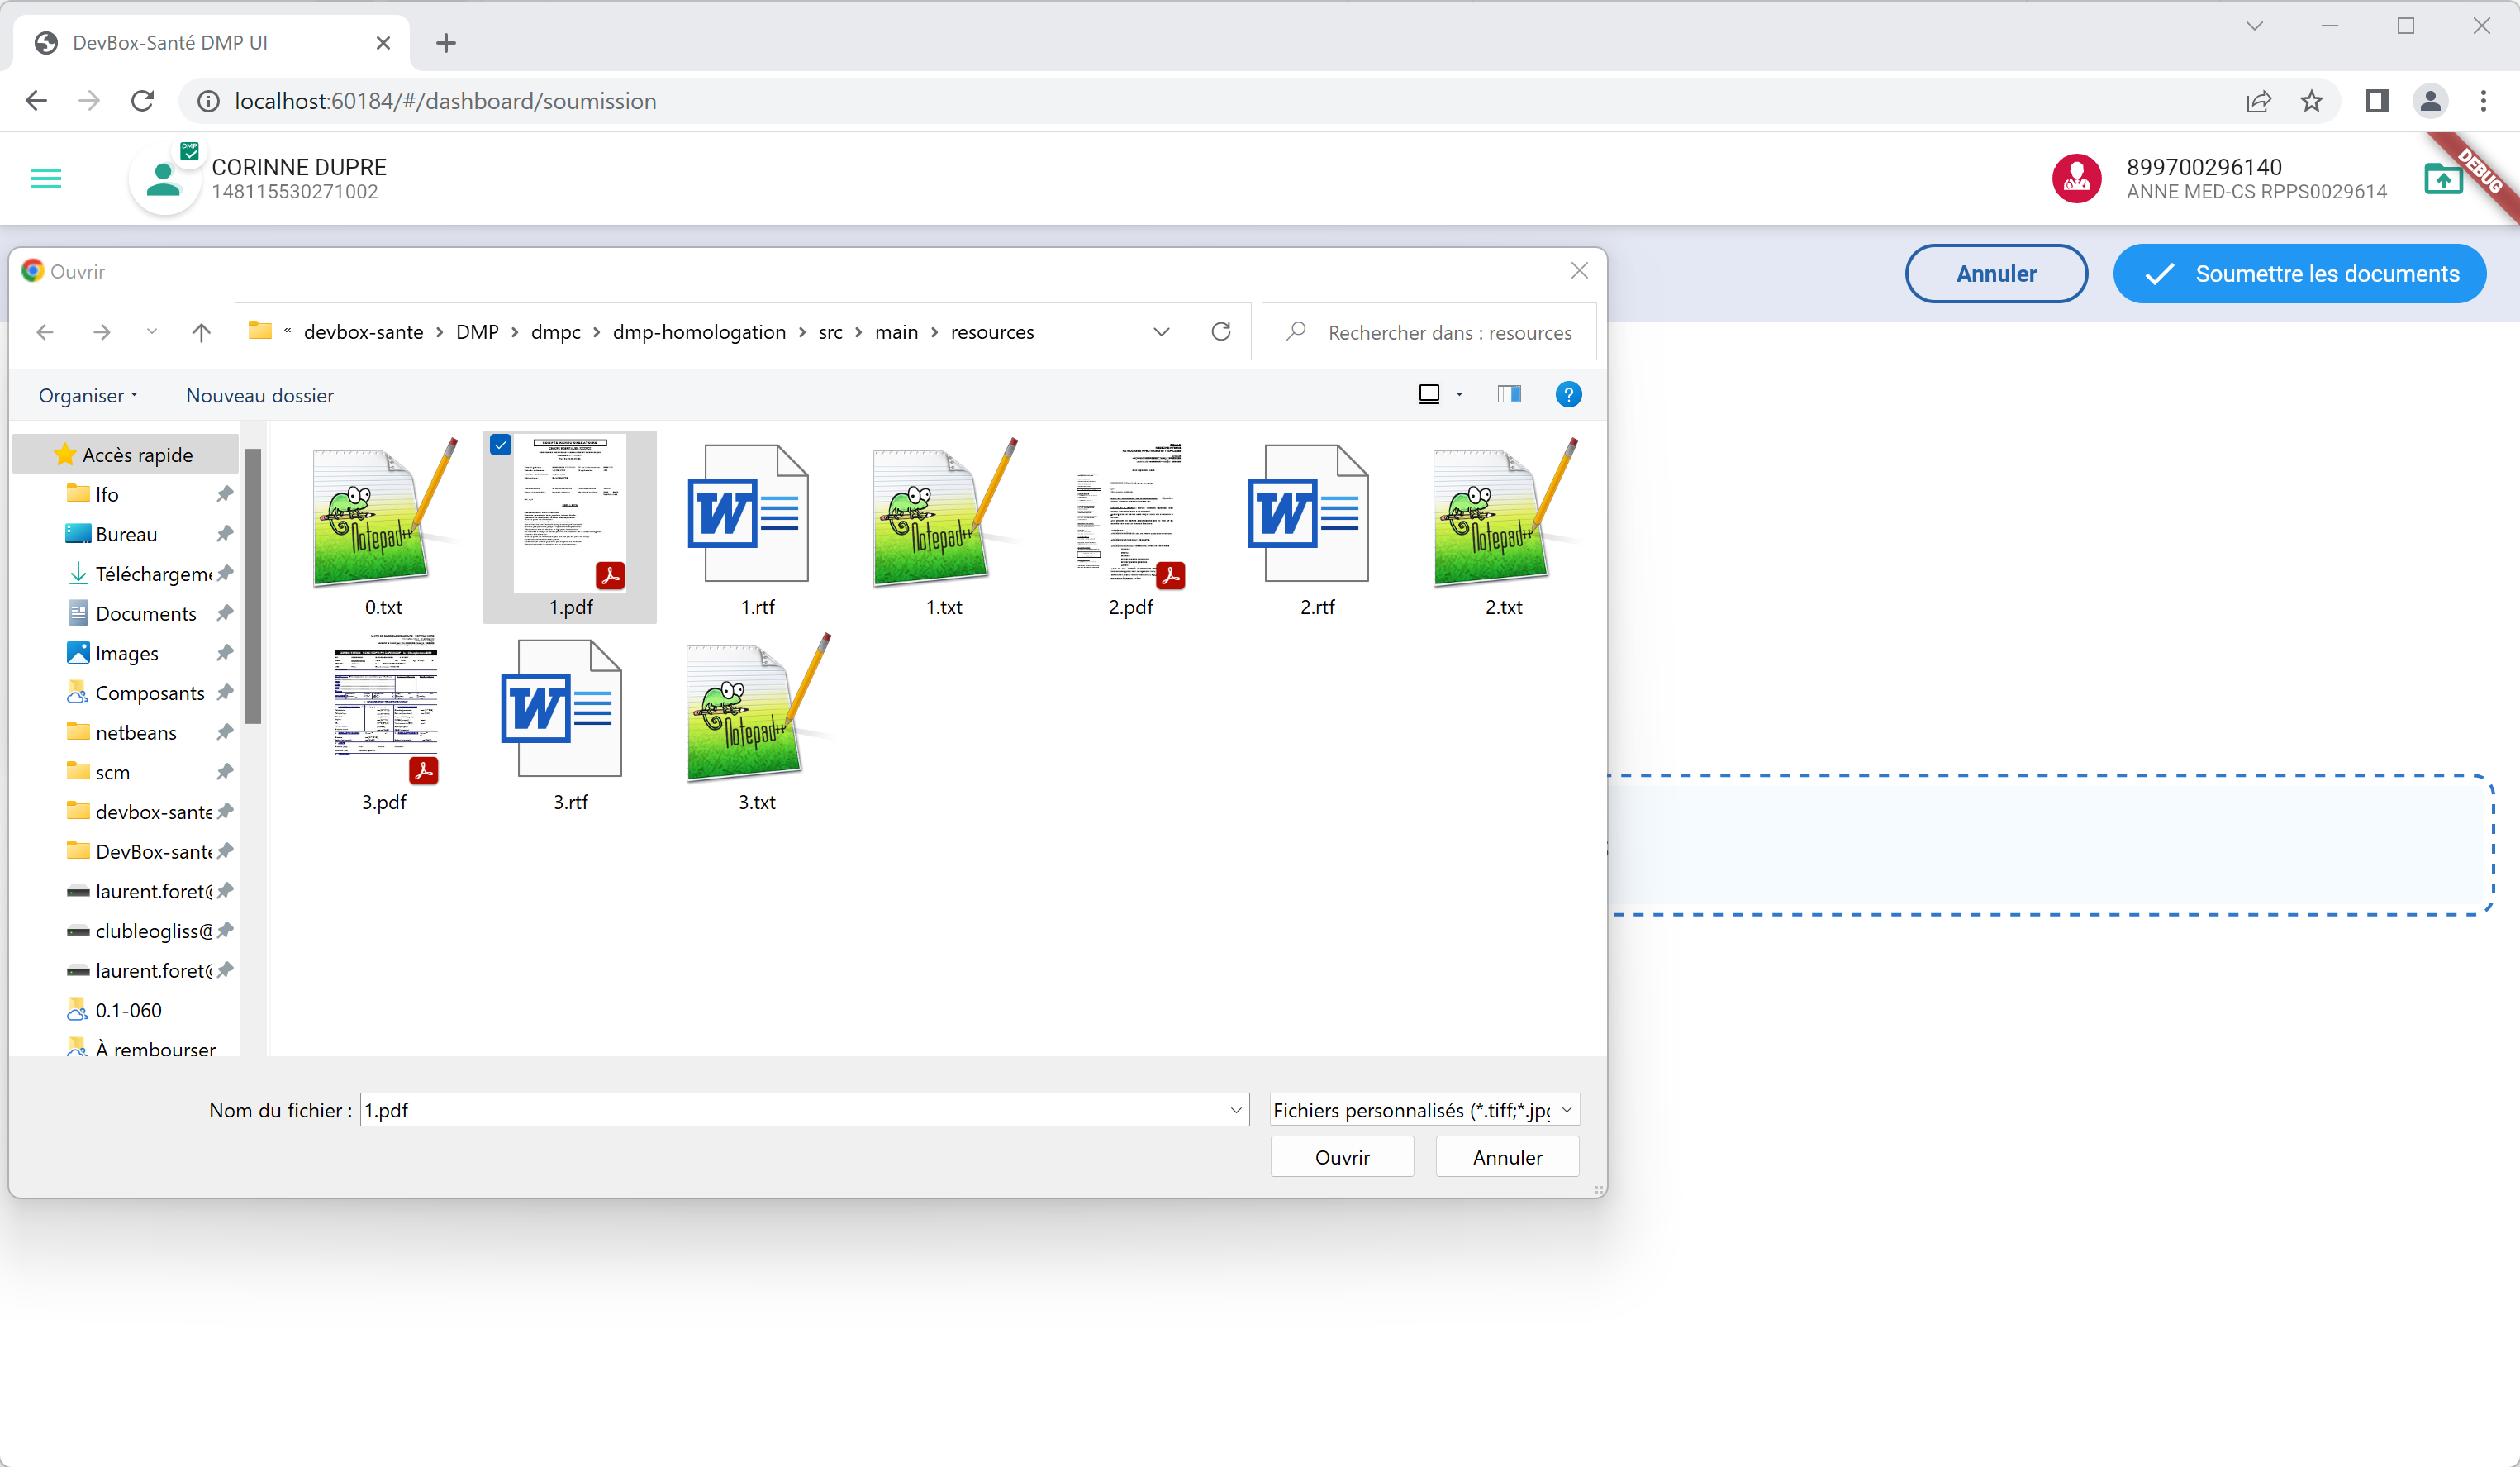Click the DMP breadcrumb
Screen dimensions: 2520x1467
pos(477,332)
